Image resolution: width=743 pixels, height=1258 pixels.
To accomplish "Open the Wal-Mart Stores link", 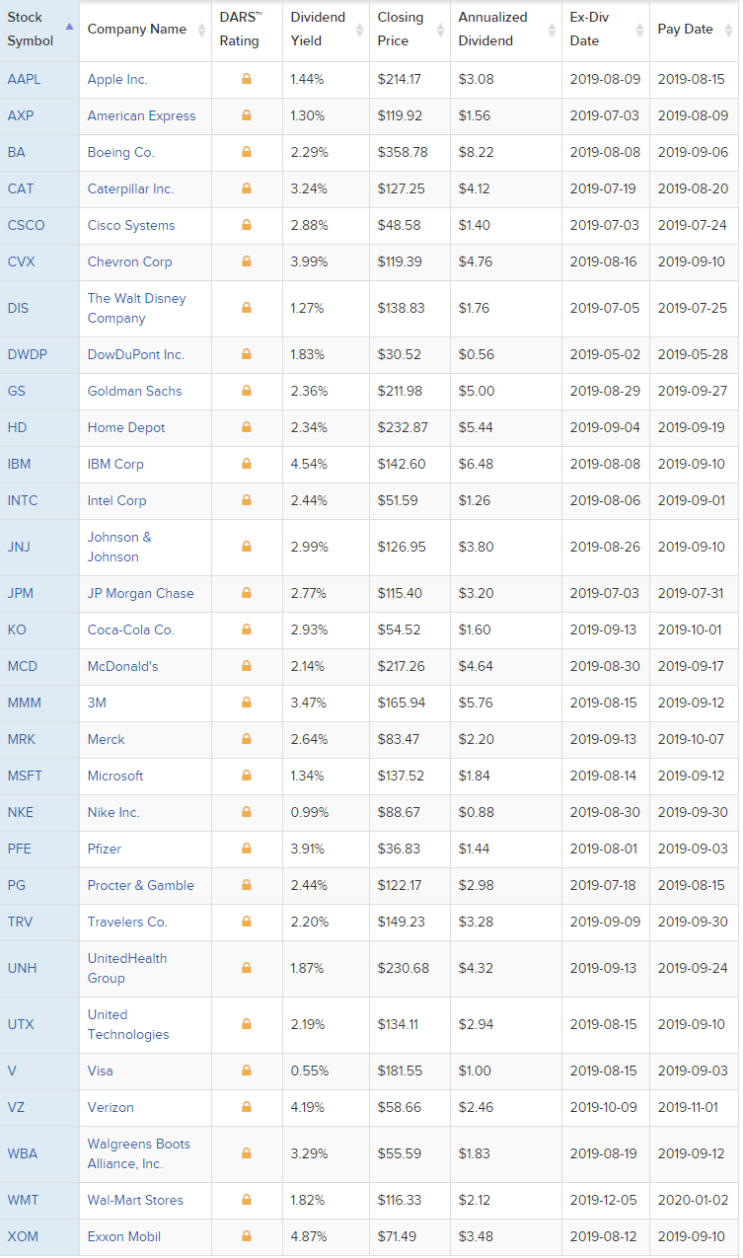I will [135, 1200].
